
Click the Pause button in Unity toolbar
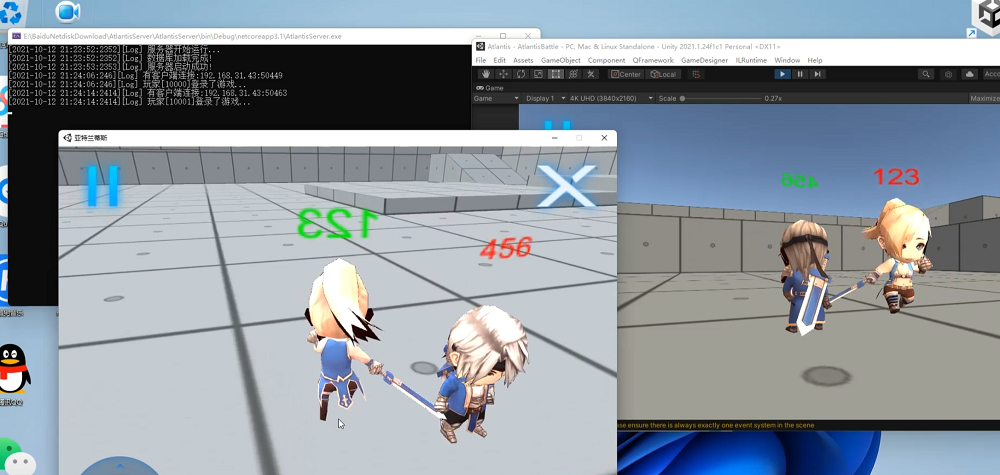pos(800,74)
